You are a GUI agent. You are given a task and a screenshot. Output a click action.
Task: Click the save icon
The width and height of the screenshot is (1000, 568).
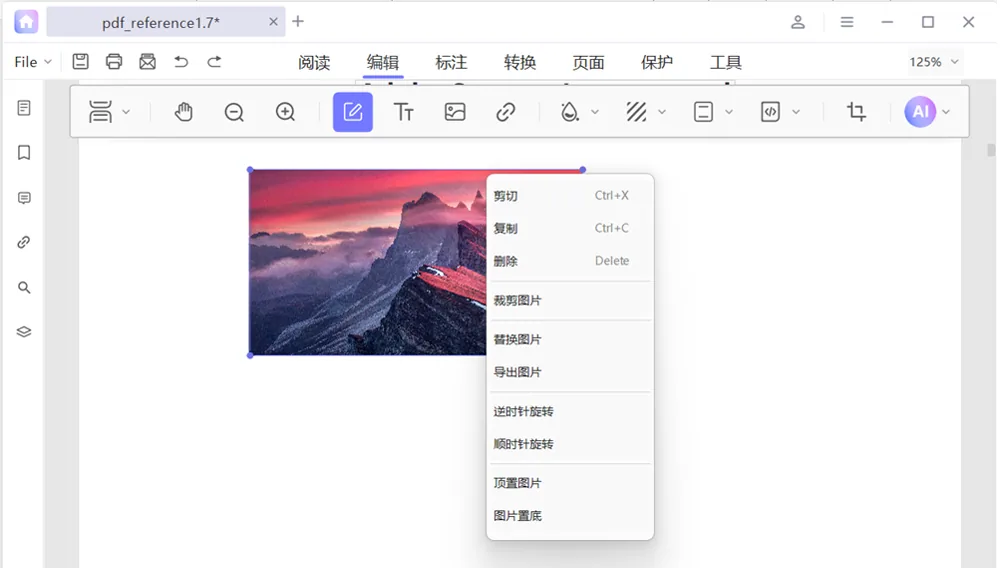click(80, 61)
